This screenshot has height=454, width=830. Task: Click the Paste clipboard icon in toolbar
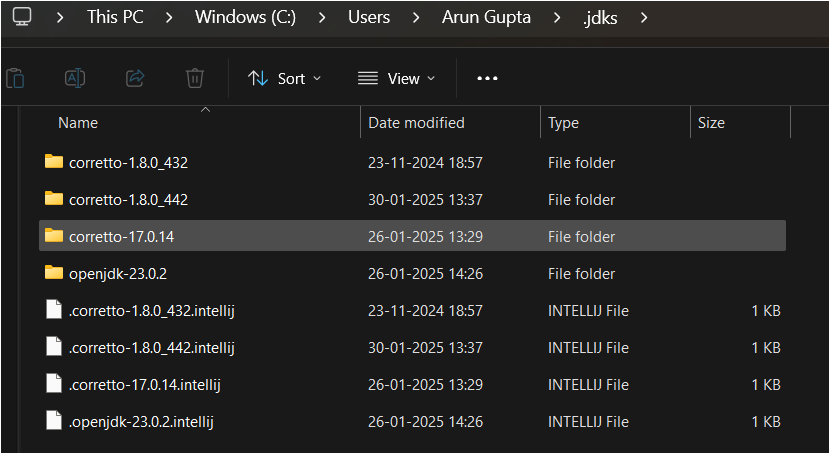[x=15, y=79]
